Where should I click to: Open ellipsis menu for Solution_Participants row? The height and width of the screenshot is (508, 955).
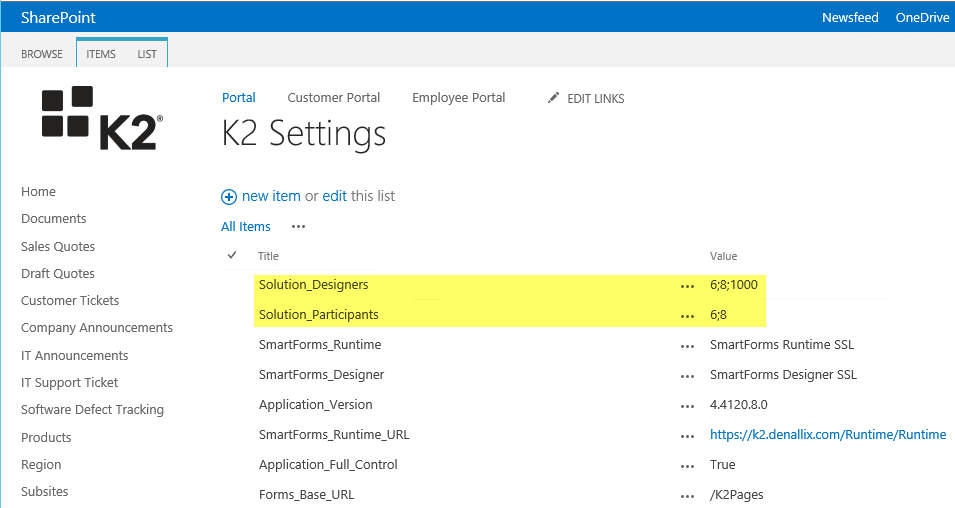pyautogui.click(x=687, y=316)
